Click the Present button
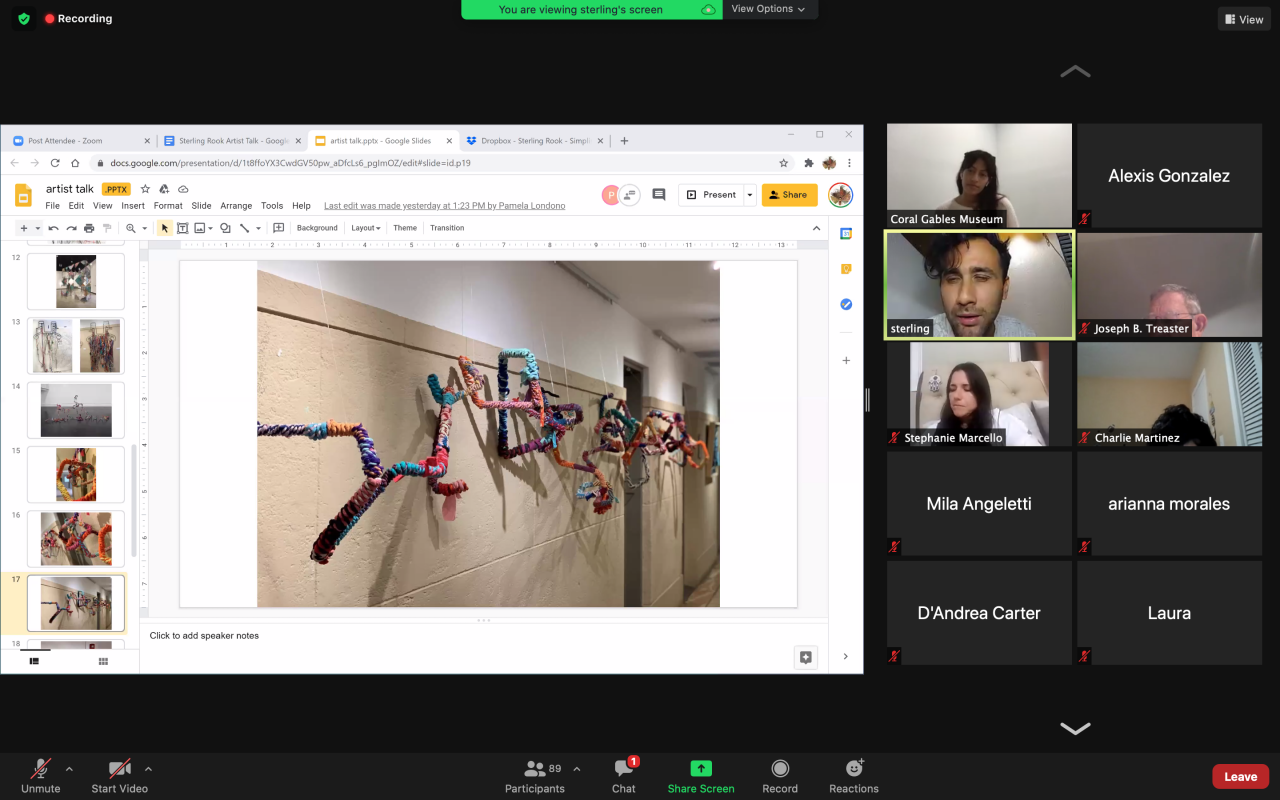Image resolution: width=1280 pixels, height=800 pixels. (711, 195)
